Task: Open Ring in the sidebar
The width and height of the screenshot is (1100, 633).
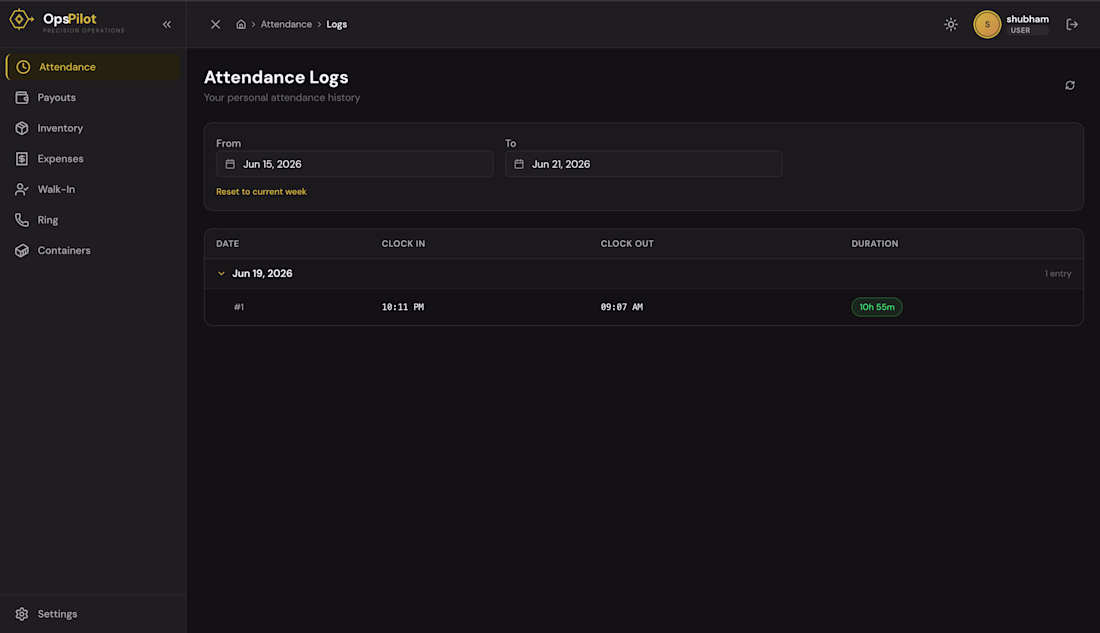Action: [x=93, y=220]
